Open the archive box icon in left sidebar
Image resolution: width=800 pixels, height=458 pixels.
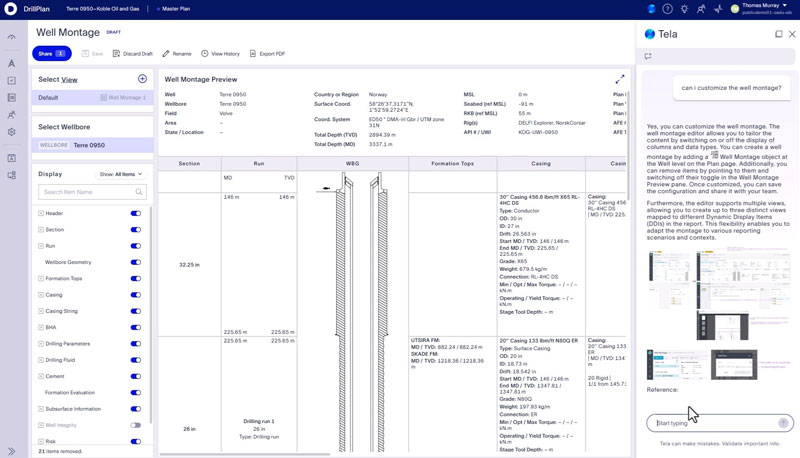click(x=12, y=158)
